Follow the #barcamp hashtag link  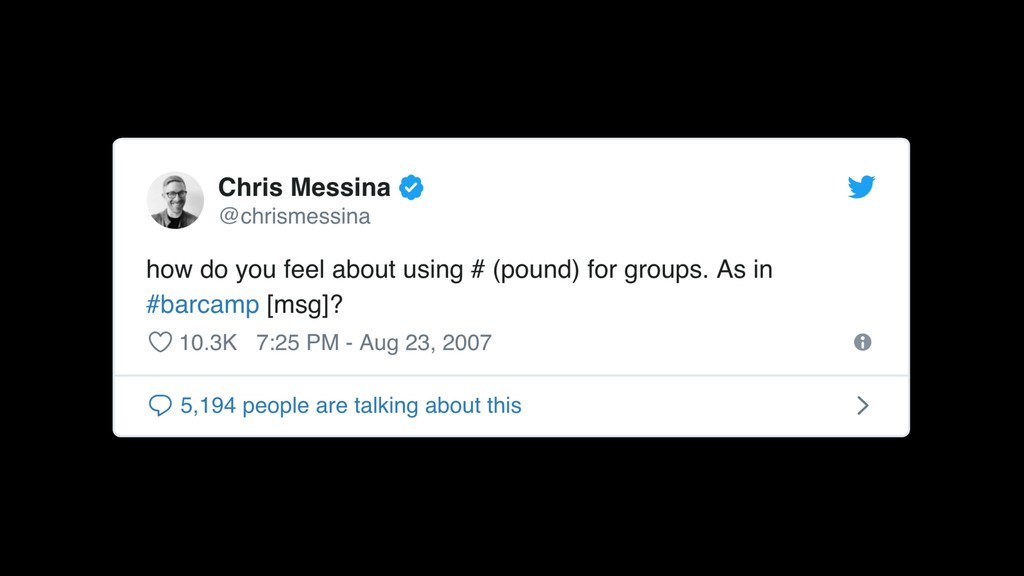(202, 304)
